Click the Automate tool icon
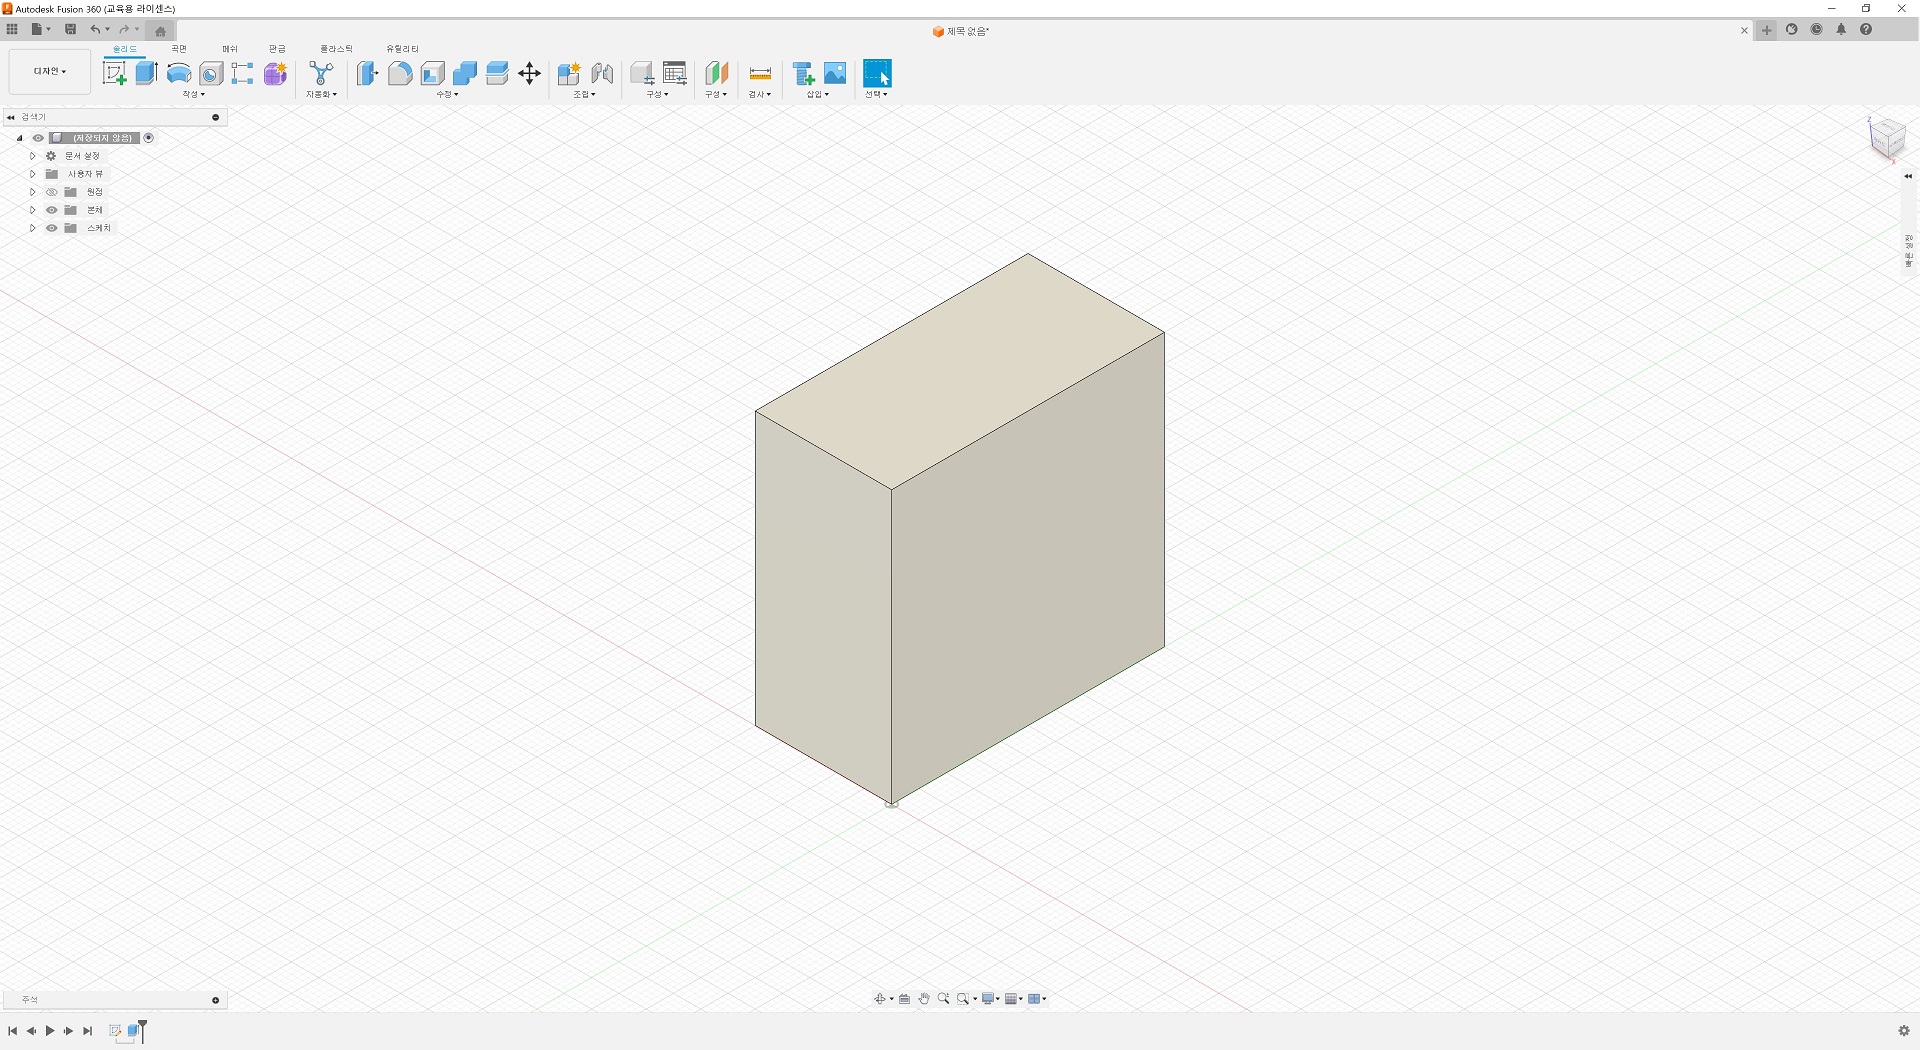1920x1050 pixels. click(x=321, y=73)
